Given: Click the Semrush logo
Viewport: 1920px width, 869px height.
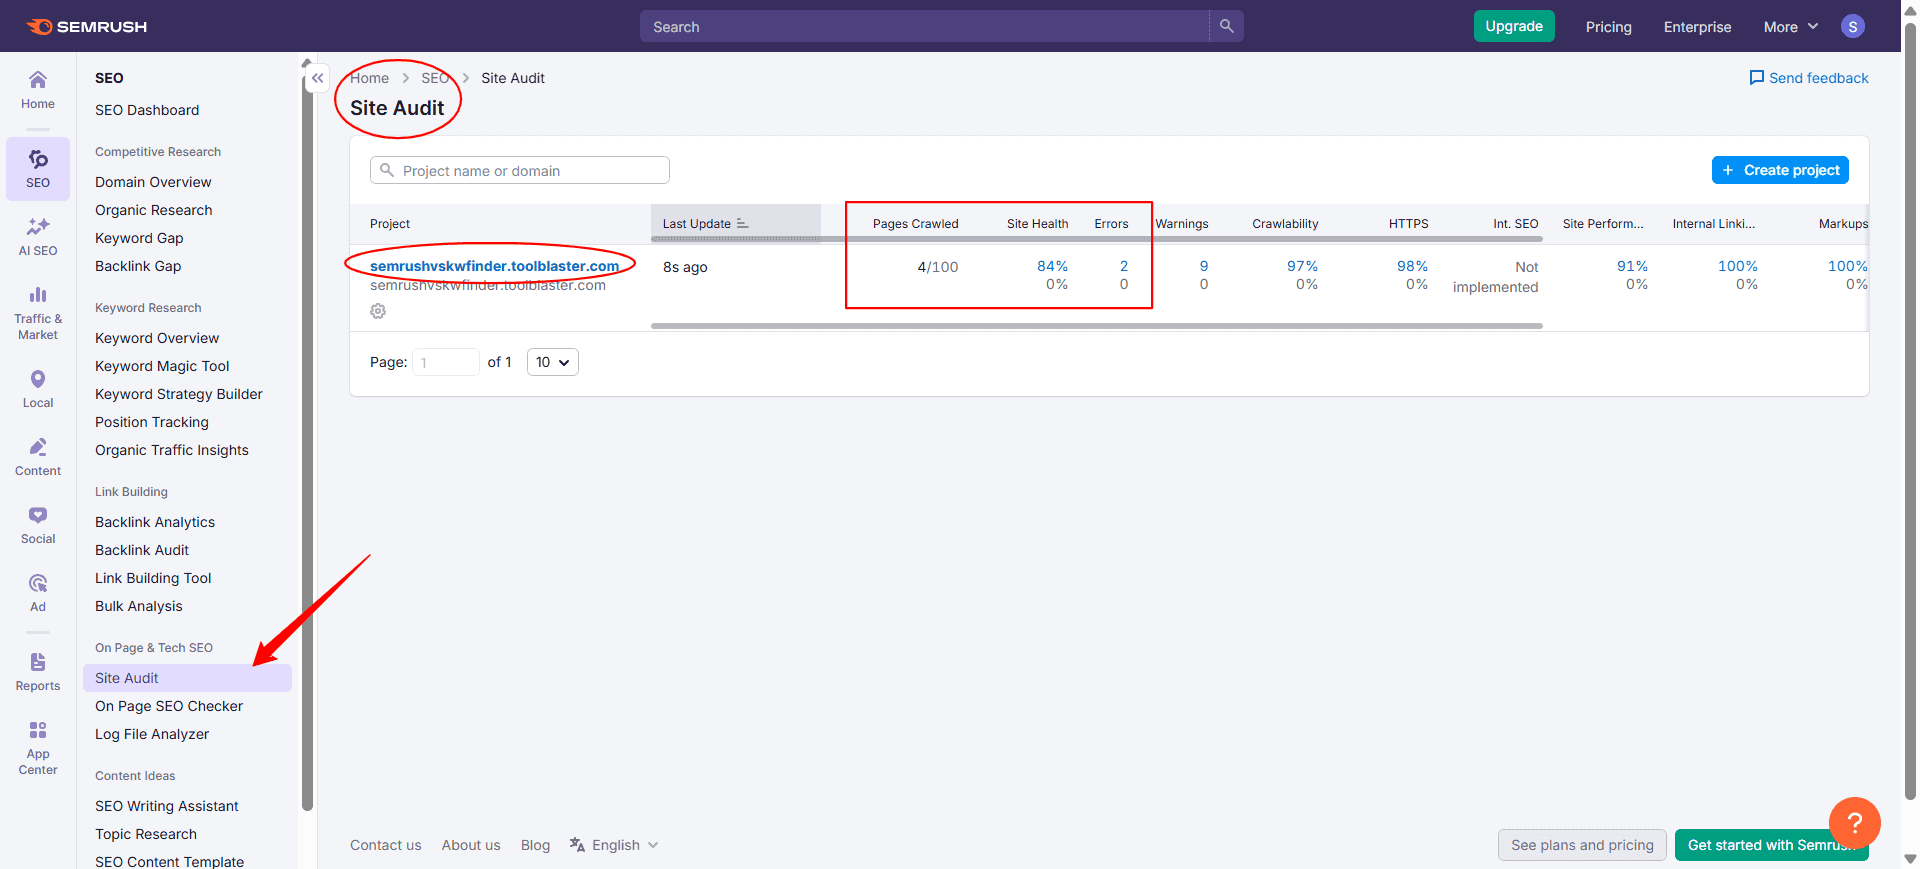Looking at the screenshot, I should (86, 27).
